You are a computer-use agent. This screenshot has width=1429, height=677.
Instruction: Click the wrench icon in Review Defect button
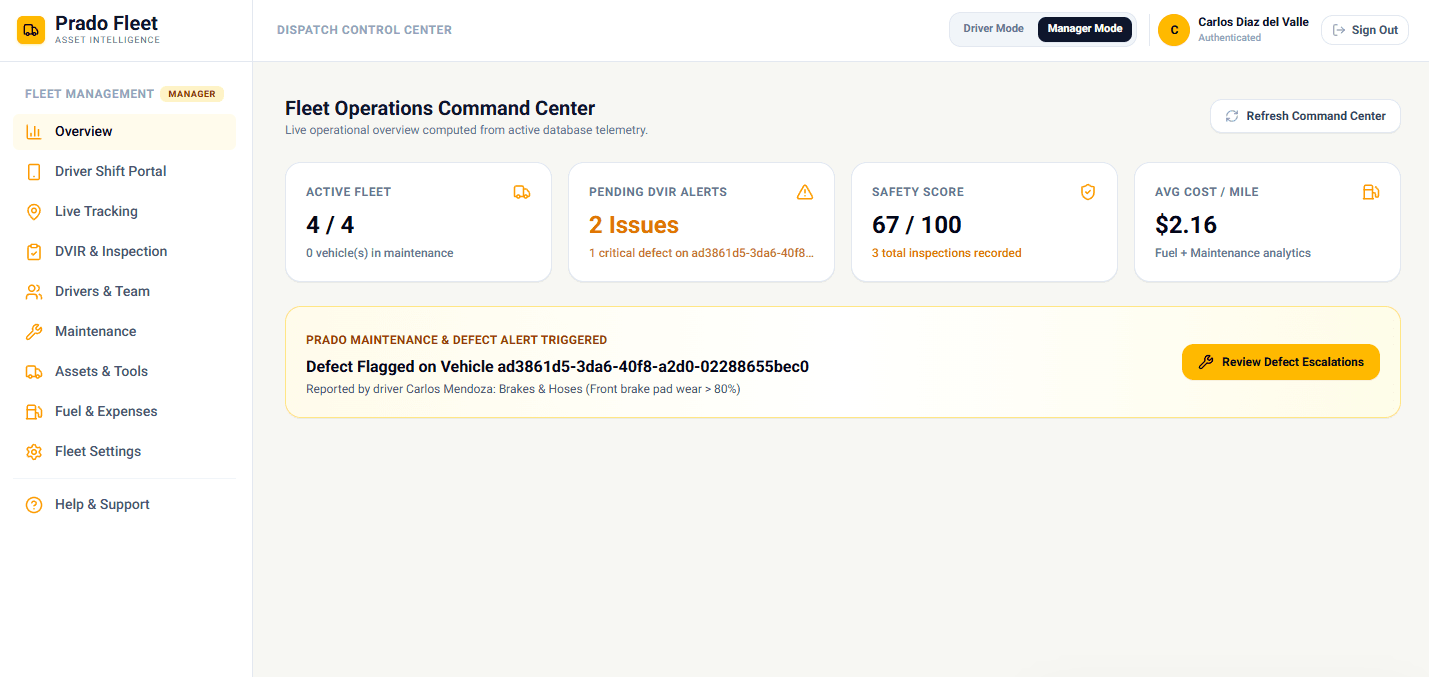click(x=1206, y=362)
